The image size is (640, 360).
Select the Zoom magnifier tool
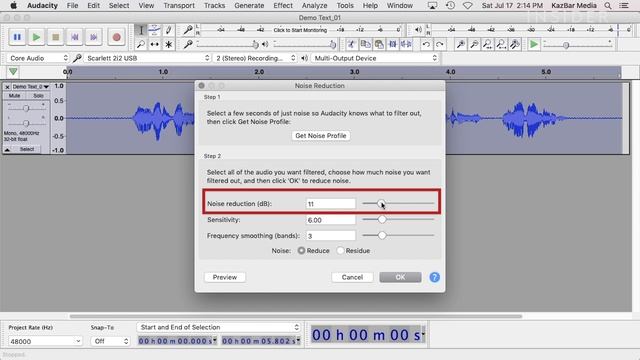[141, 44]
